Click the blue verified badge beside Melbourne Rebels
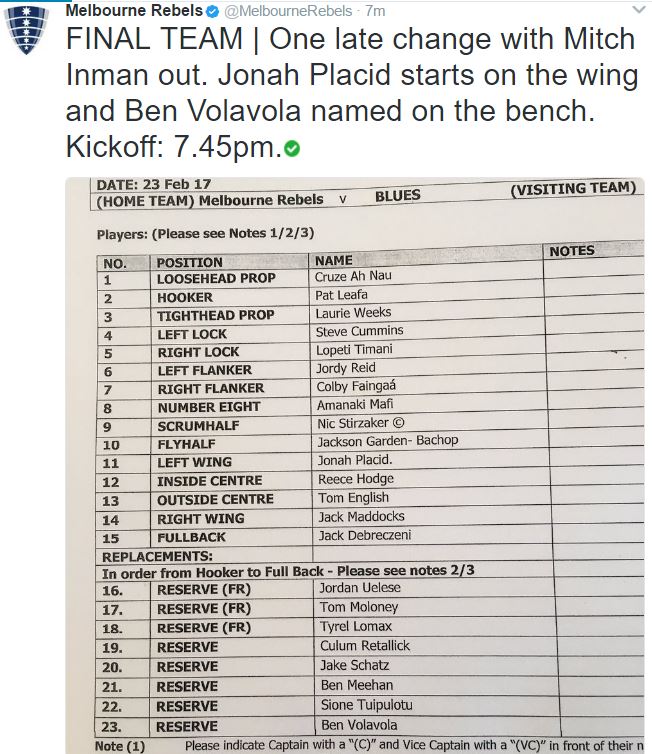652x754 pixels. (213, 12)
